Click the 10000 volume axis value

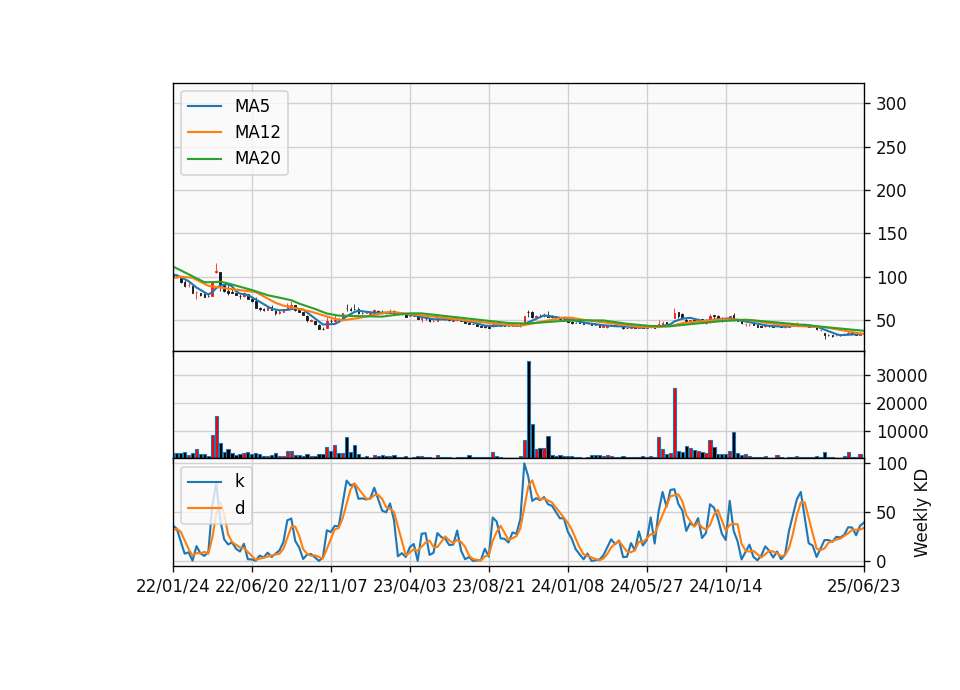coord(901,432)
